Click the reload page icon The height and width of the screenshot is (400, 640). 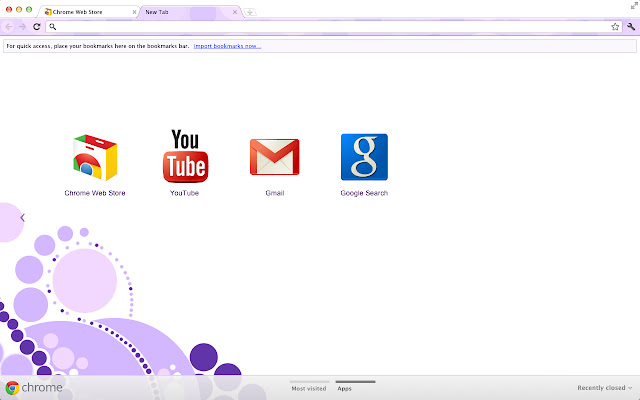click(37, 27)
